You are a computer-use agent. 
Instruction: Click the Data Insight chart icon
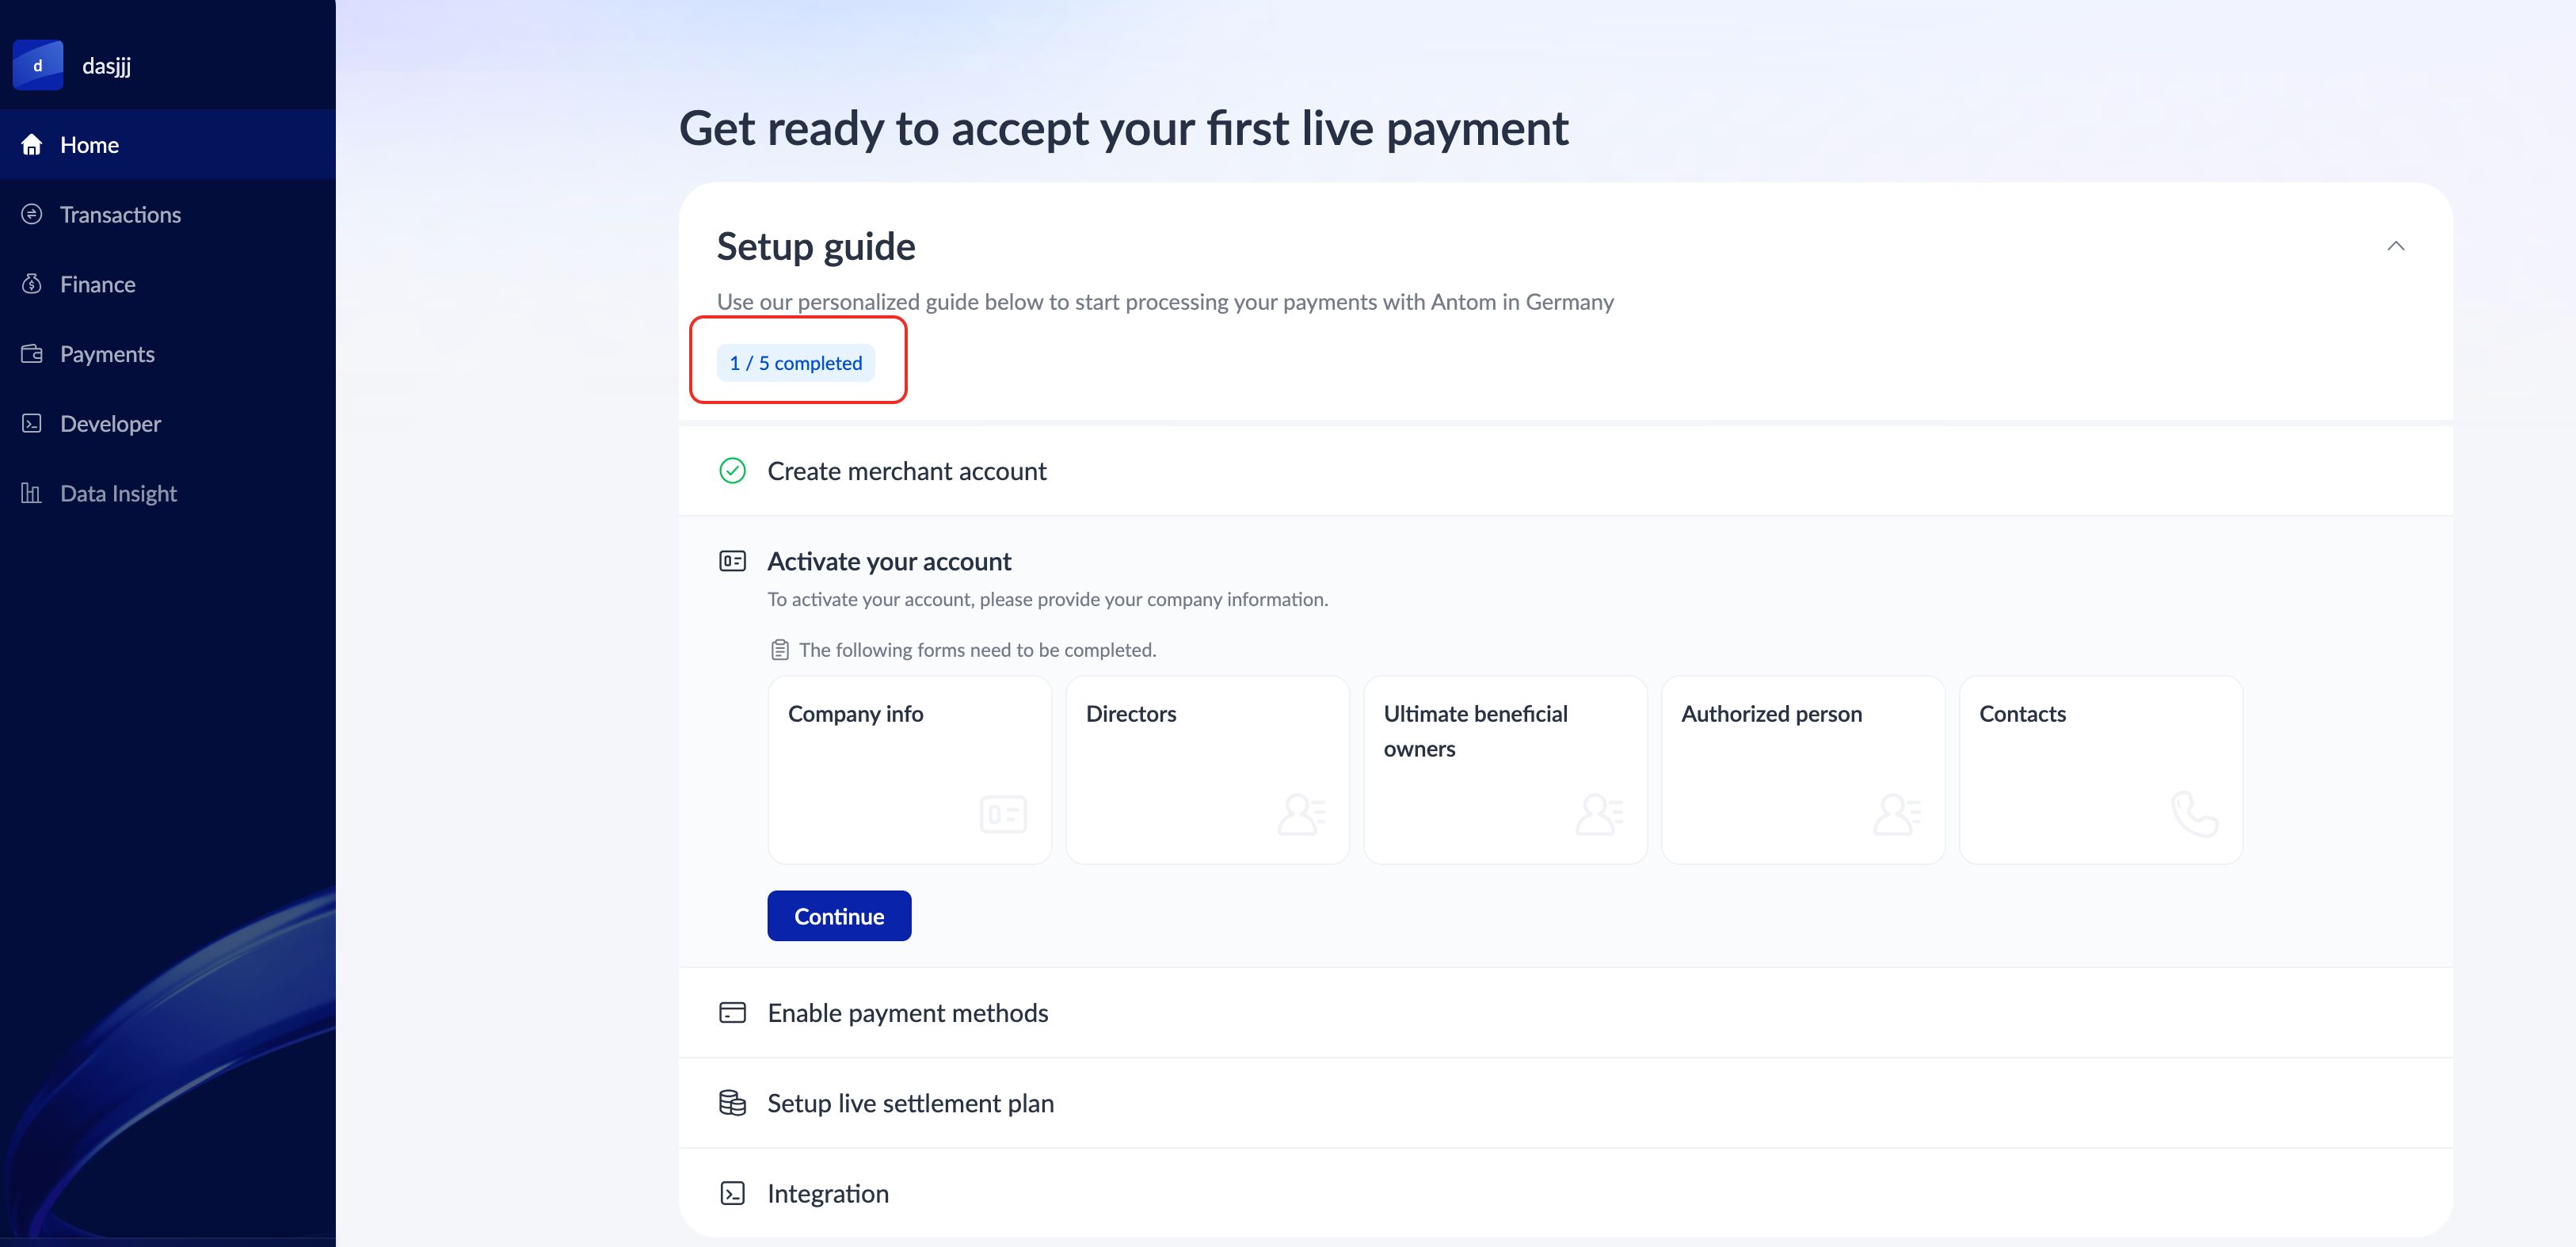click(x=32, y=493)
